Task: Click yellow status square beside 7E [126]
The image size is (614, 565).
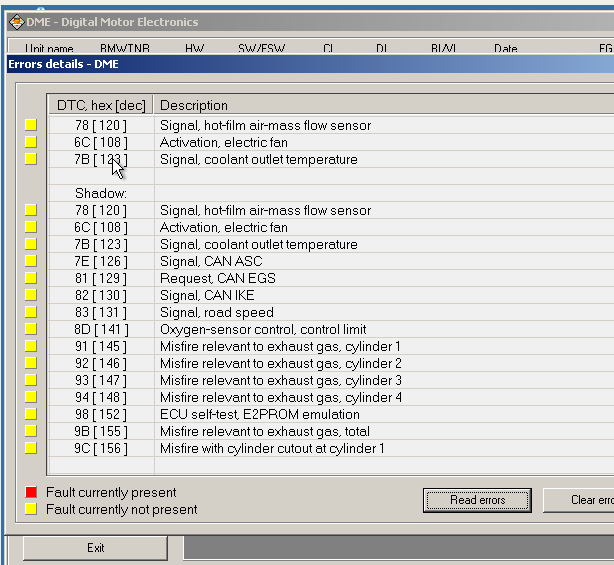Action: pos(31,261)
